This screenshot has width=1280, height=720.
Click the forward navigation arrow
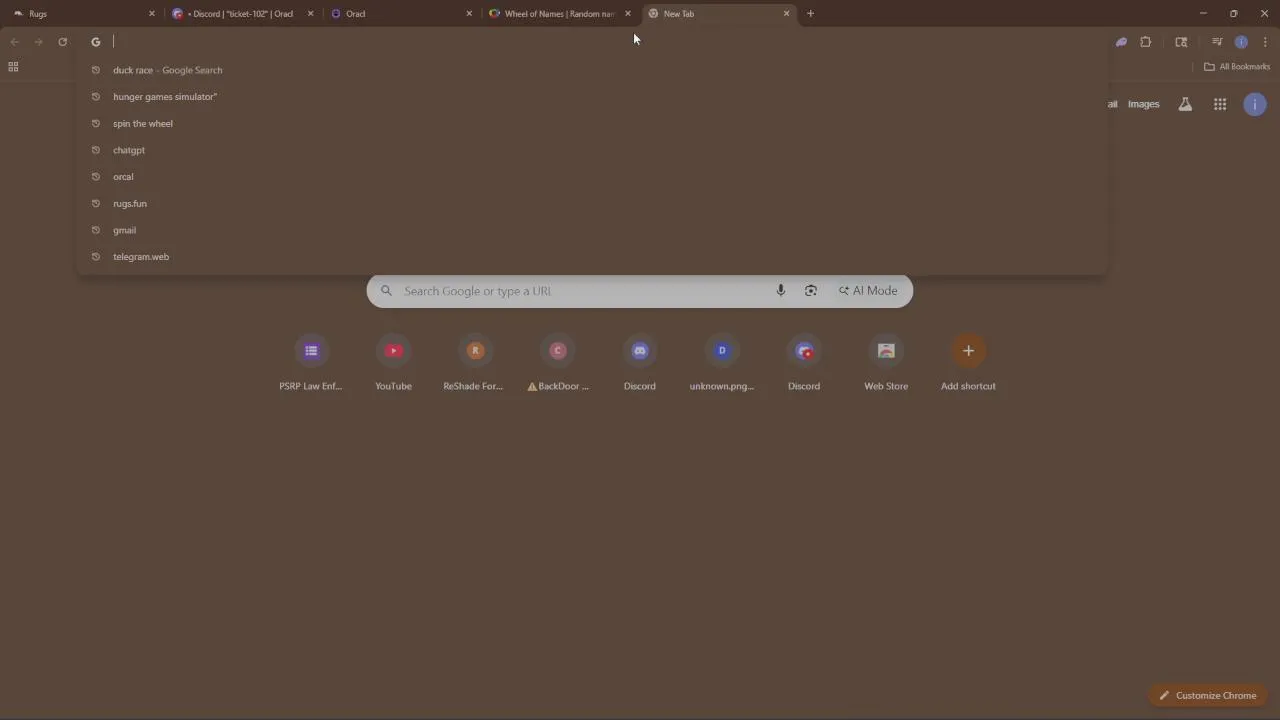[38, 42]
